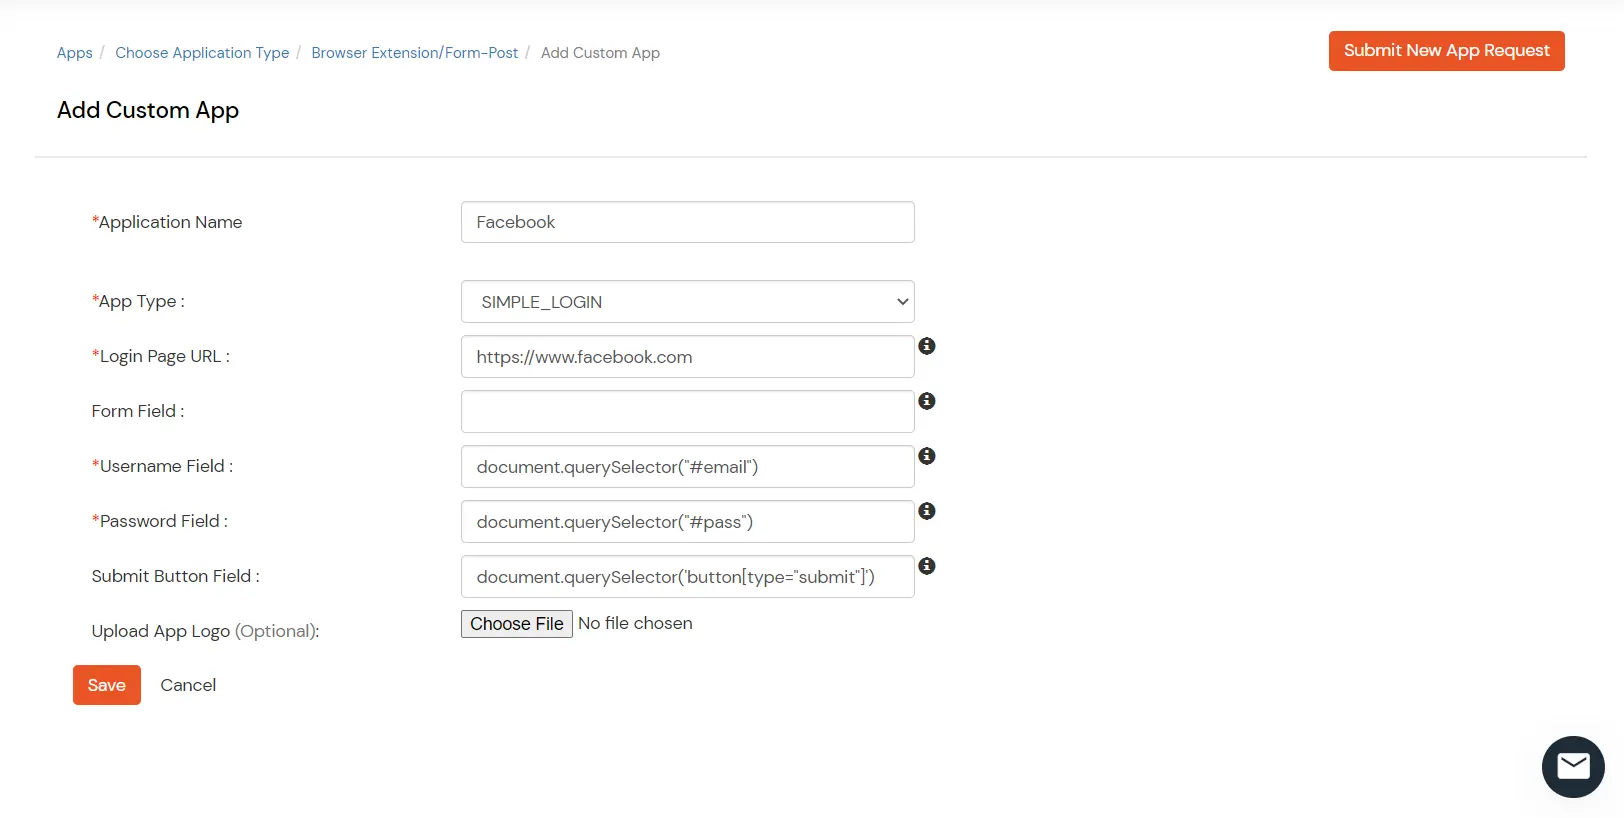Image resolution: width=1624 pixels, height=818 pixels.
Task: Click the '*Application Name' label
Action: pyautogui.click(x=167, y=222)
